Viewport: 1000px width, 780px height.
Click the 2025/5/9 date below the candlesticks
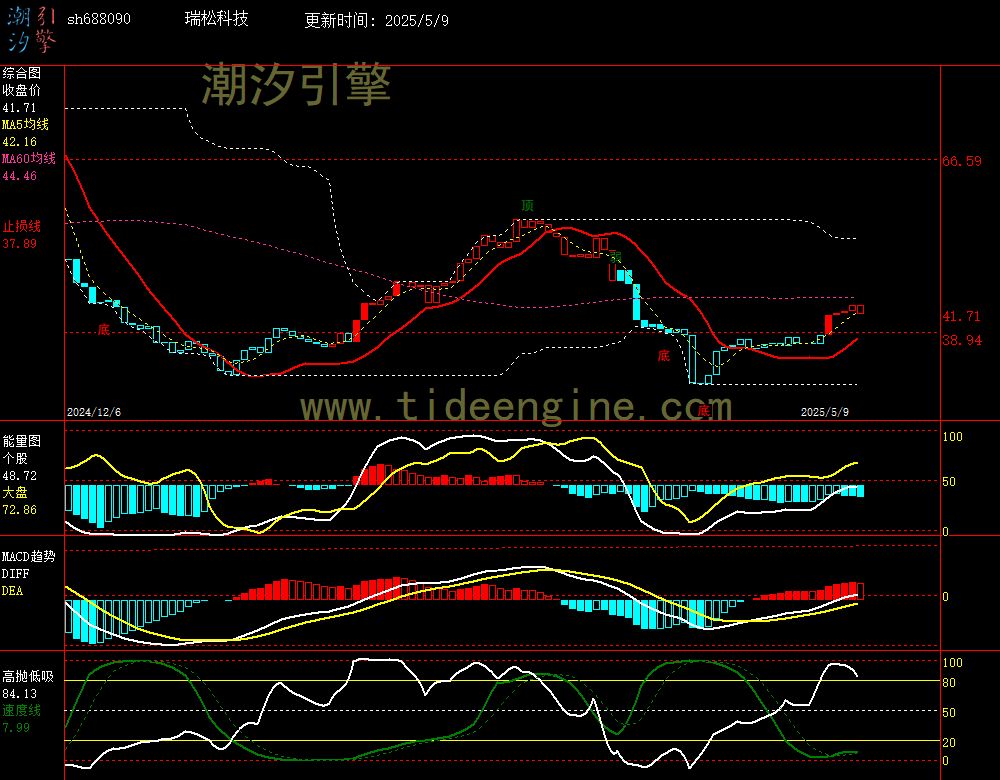pyautogui.click(x=825, y=412)
